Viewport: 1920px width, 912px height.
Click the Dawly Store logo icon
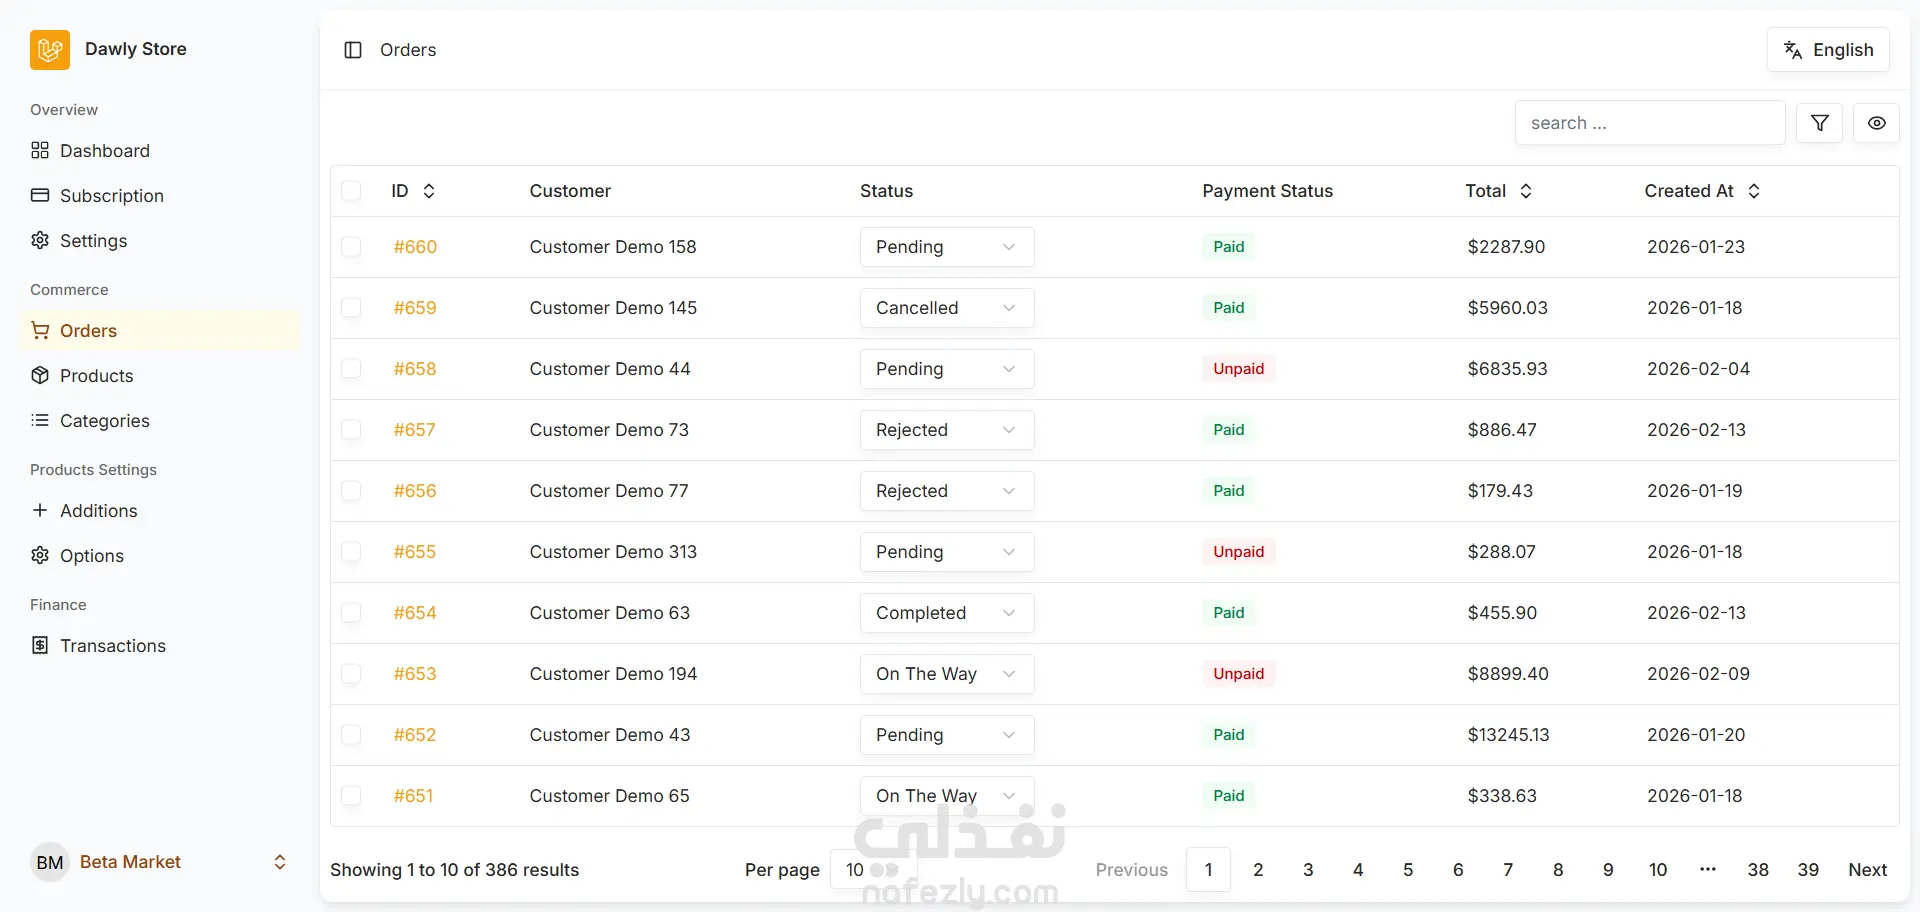click(x=50, y=49)
